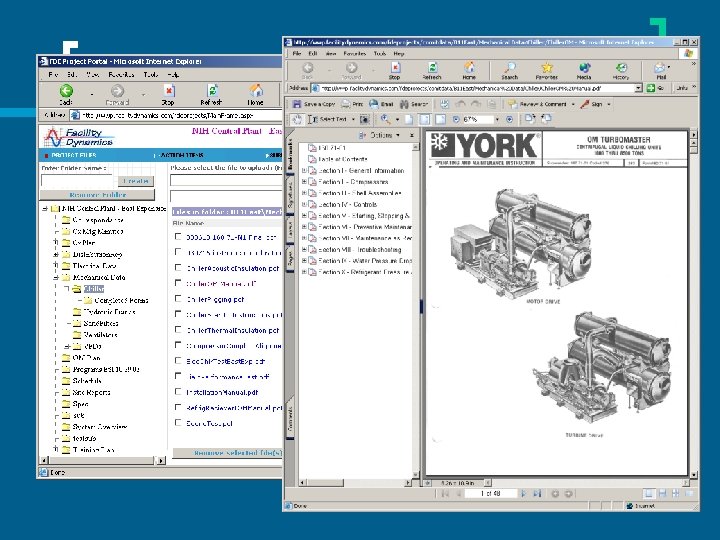Click Home in FDE Project Portal window
The image size is (720, 540).
pos(256,95)
